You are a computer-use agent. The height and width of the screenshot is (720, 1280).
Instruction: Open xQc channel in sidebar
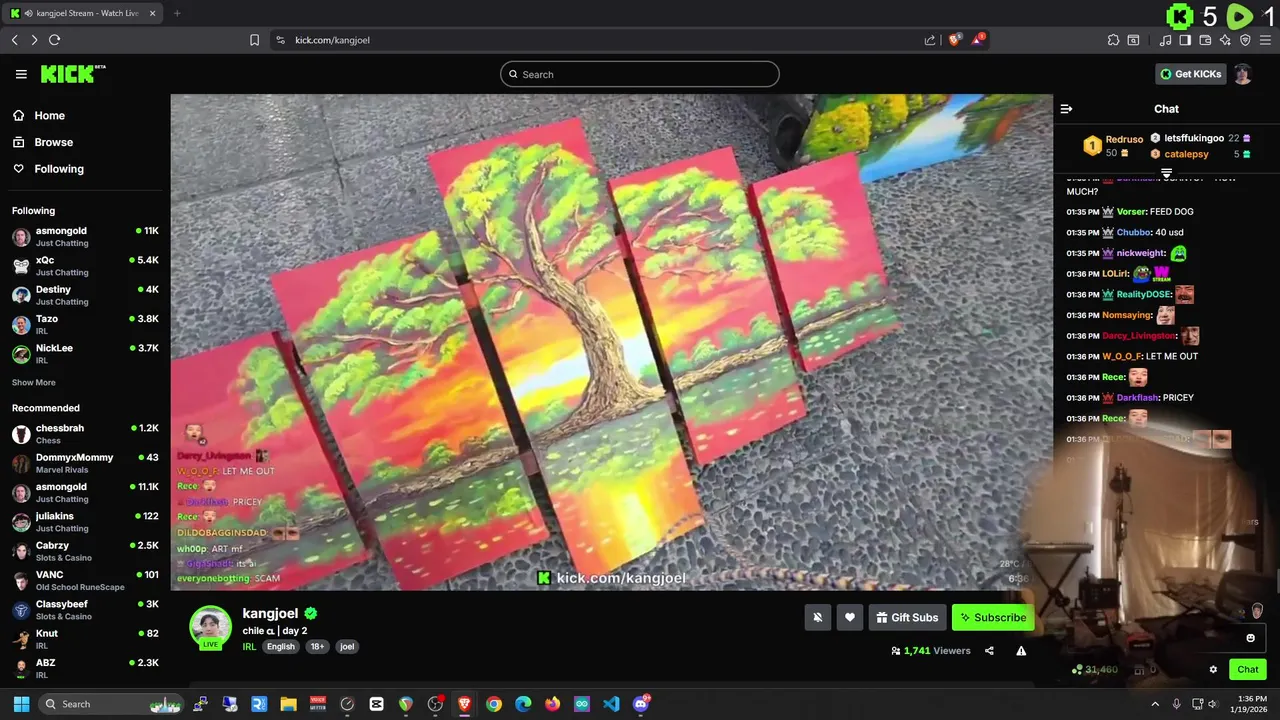pos(85,266)
